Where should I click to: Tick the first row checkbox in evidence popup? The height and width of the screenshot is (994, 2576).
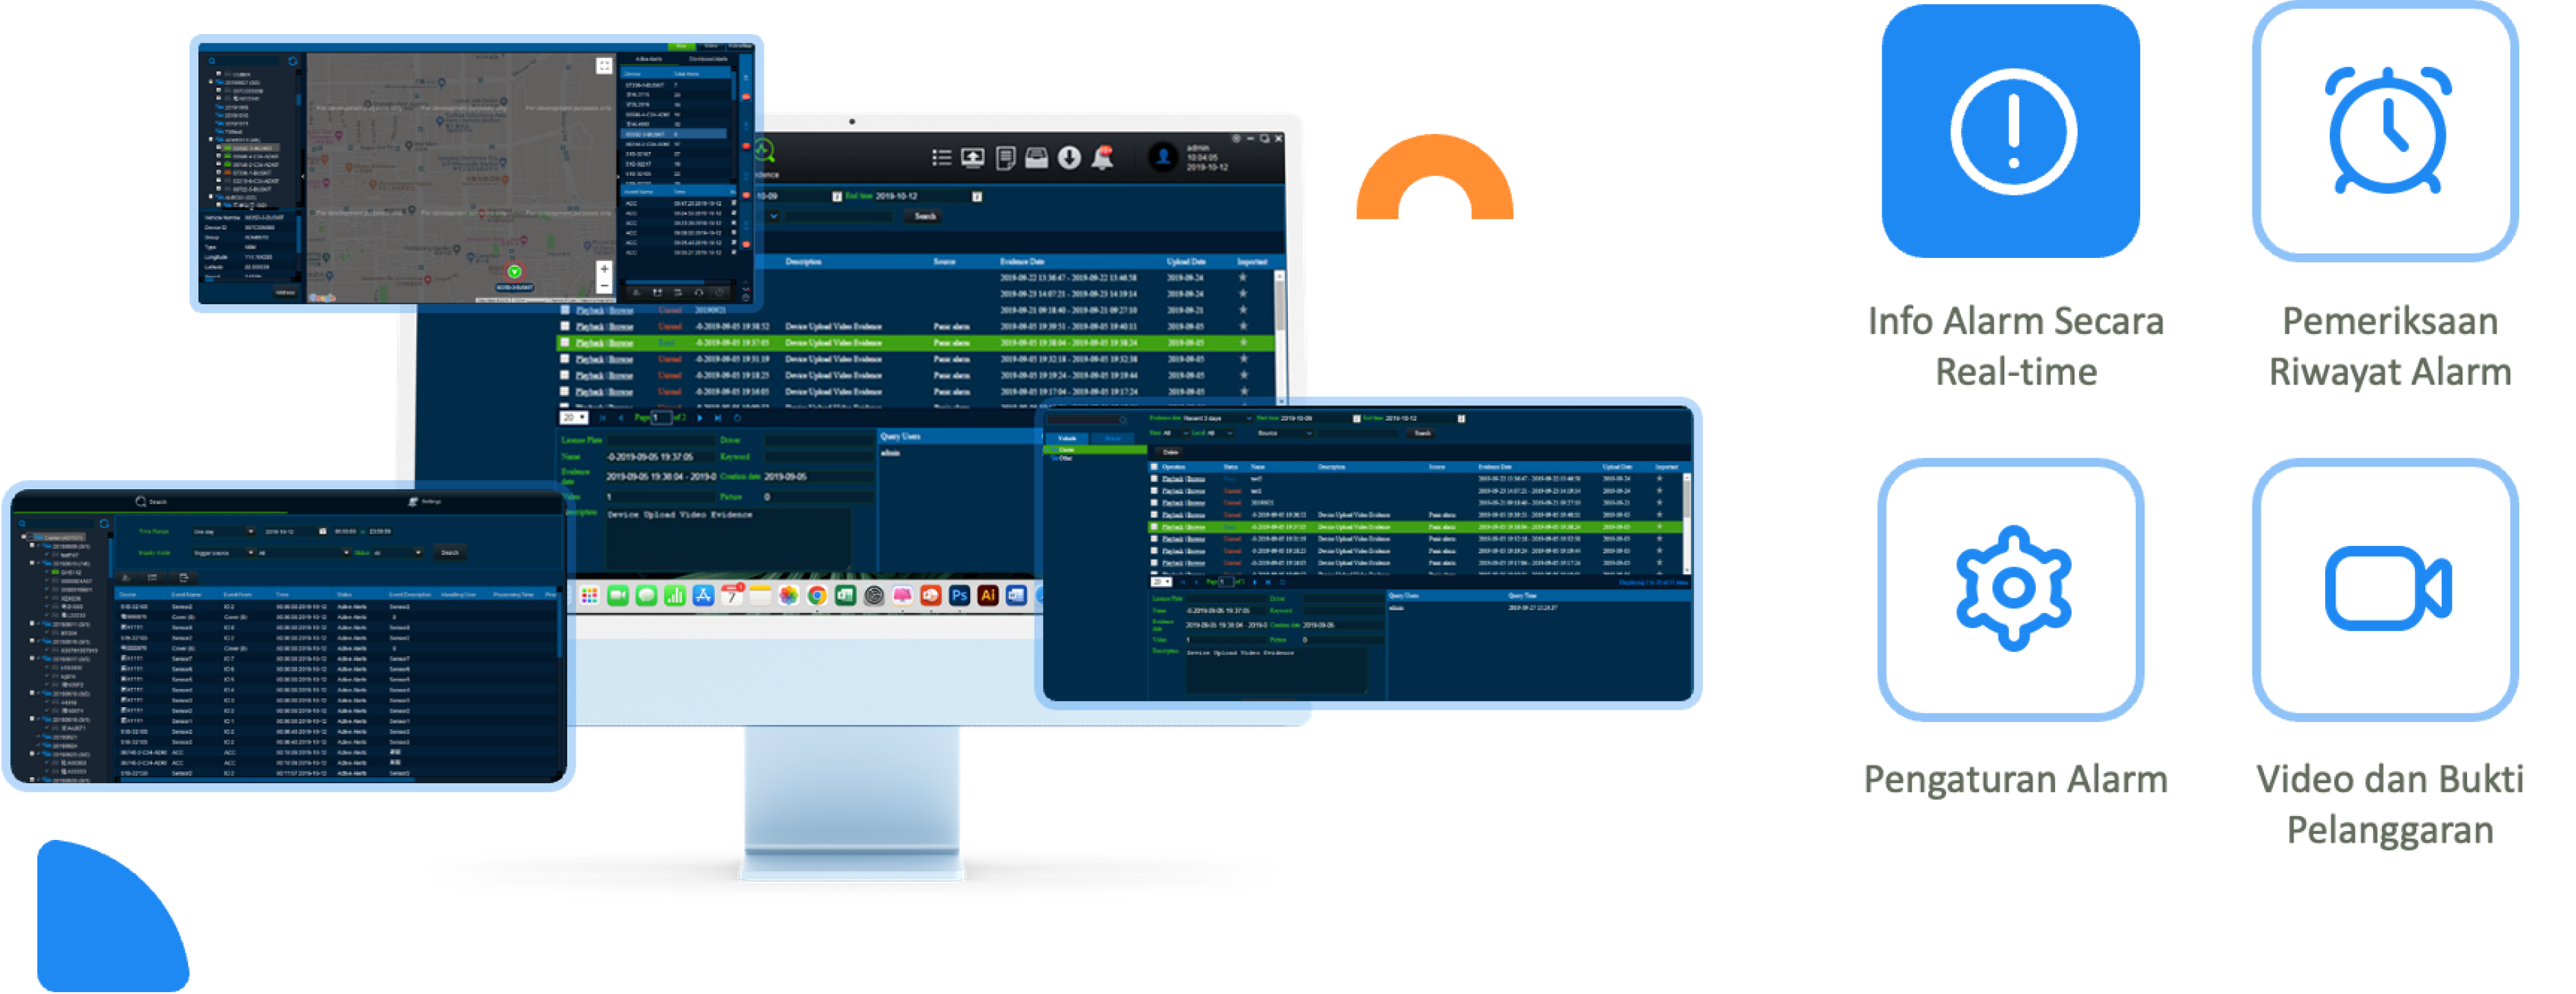click(x=1154, y=479)
